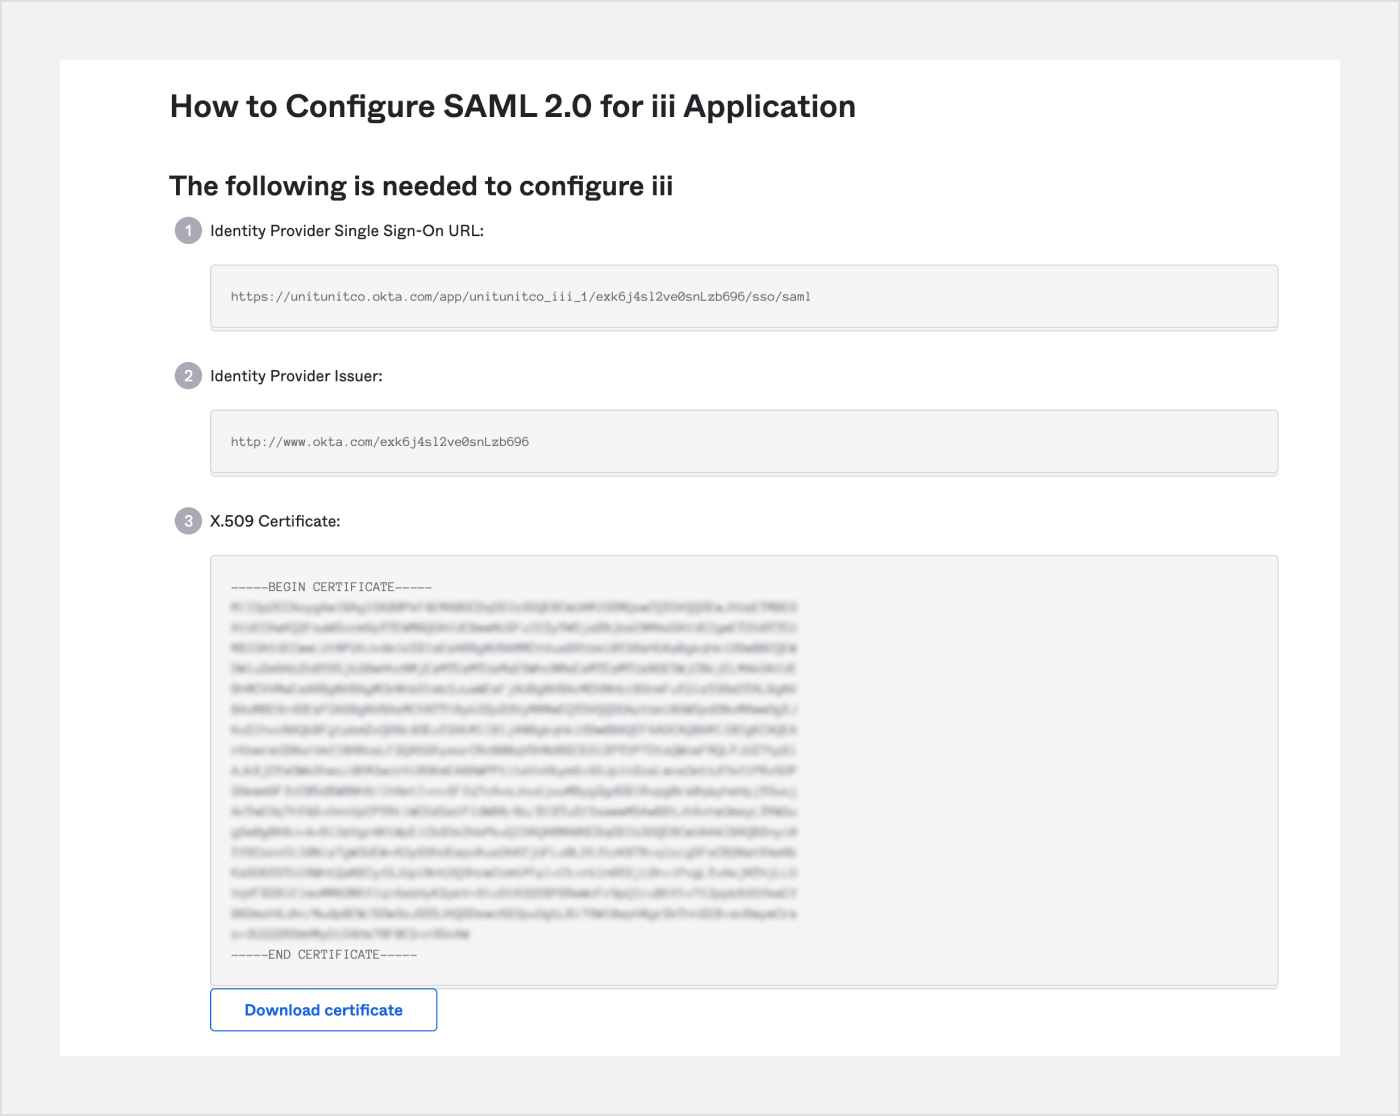The image size is (1400, 1116).
Task: Click the 'Identity Provider Issuer:' label
Action: 296,376
